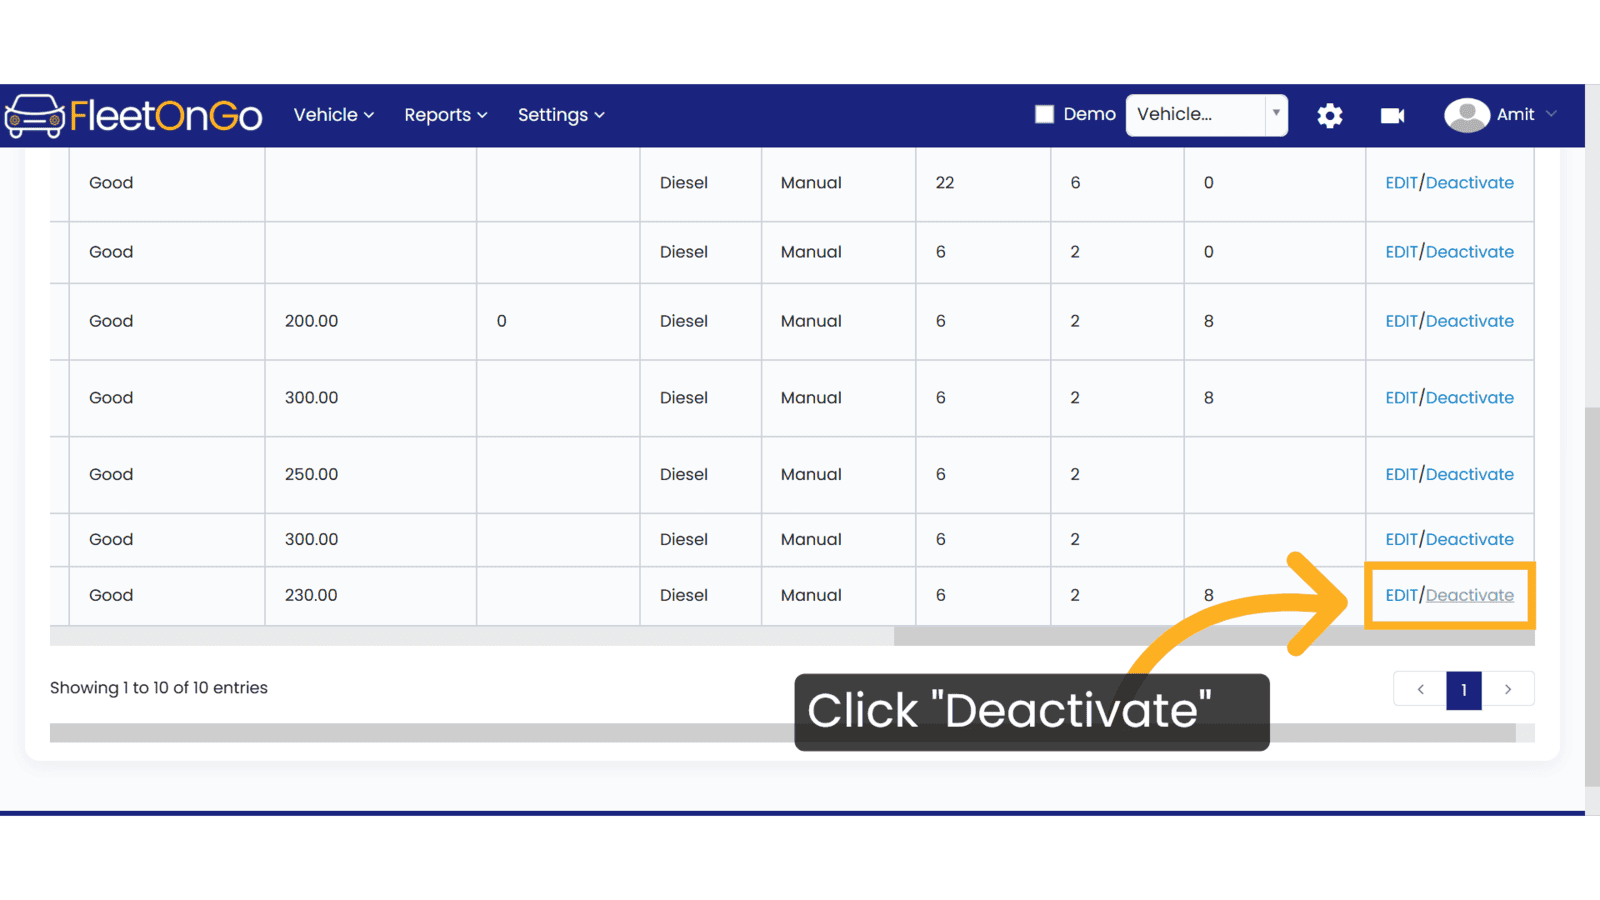Open the Reports menu

point(446,115)
